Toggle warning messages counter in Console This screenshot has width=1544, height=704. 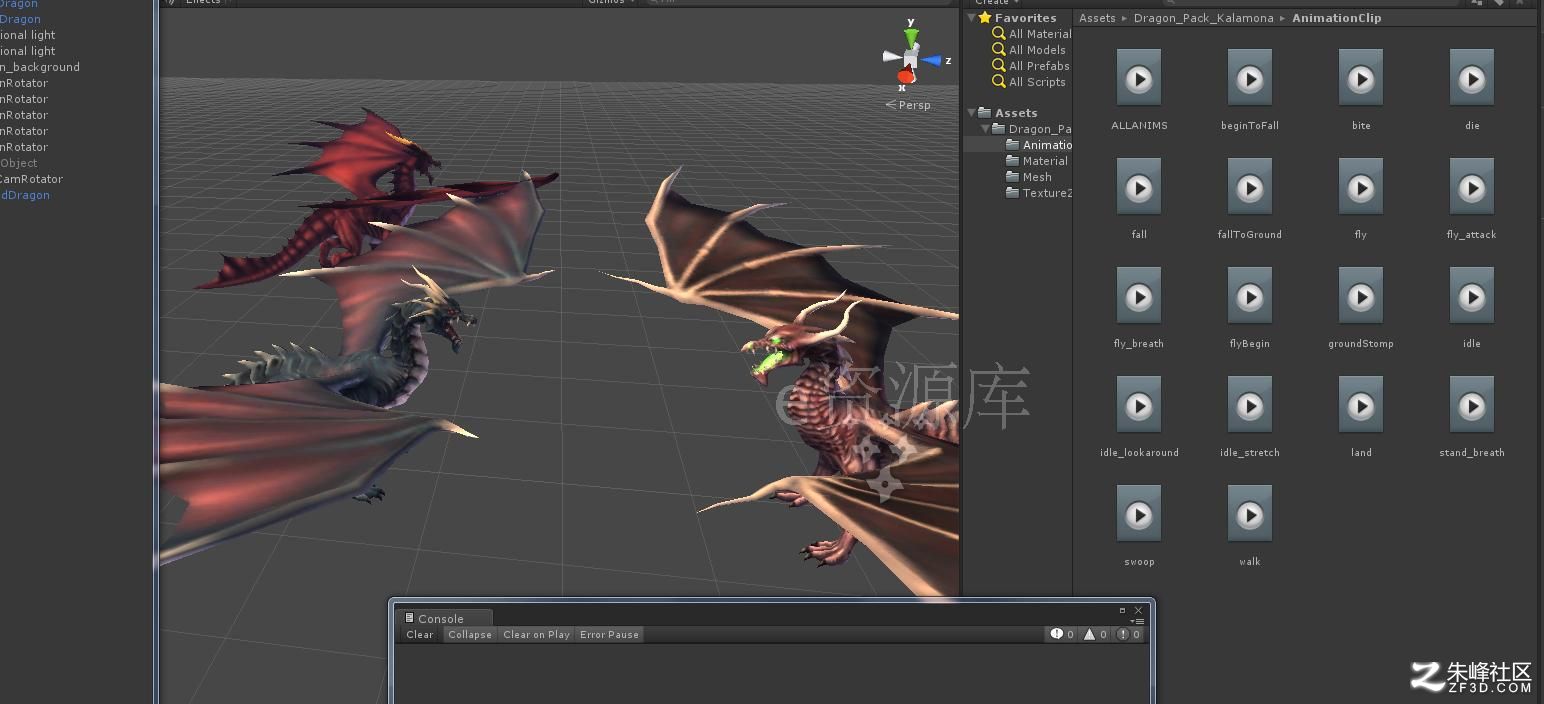click(1096, 634)
